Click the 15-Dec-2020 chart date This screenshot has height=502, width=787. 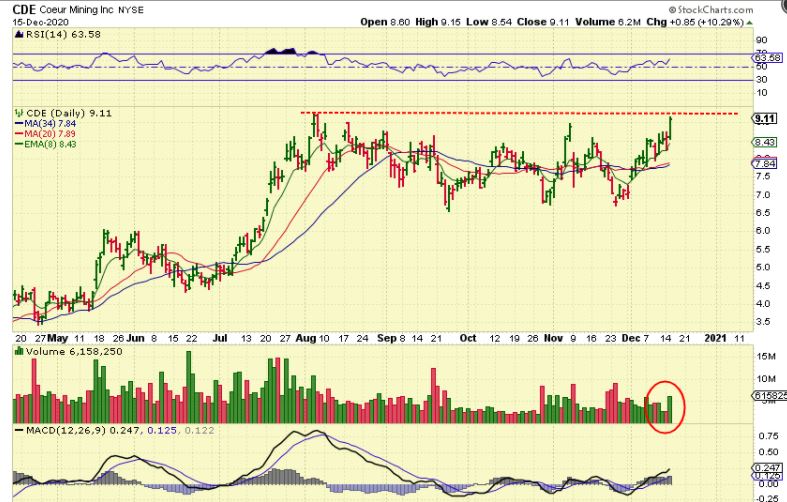point(41,22)
